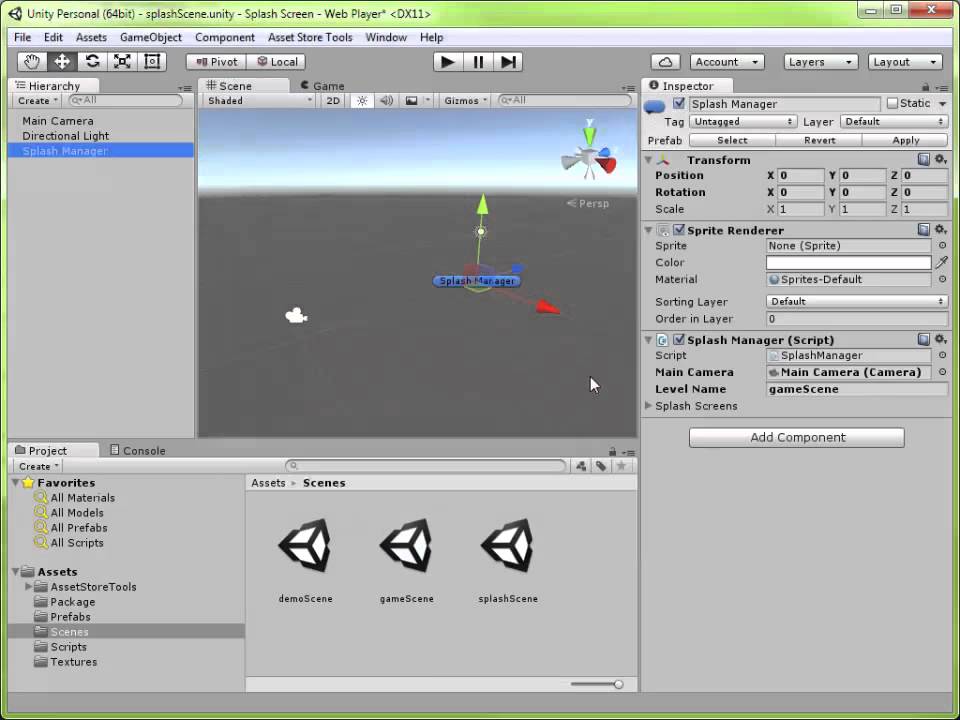Image resolution: width=960 pixels, height=720 pixels.
Task: Open the Layer dropdown in Inspector
Action: click(x=894, y=121)
